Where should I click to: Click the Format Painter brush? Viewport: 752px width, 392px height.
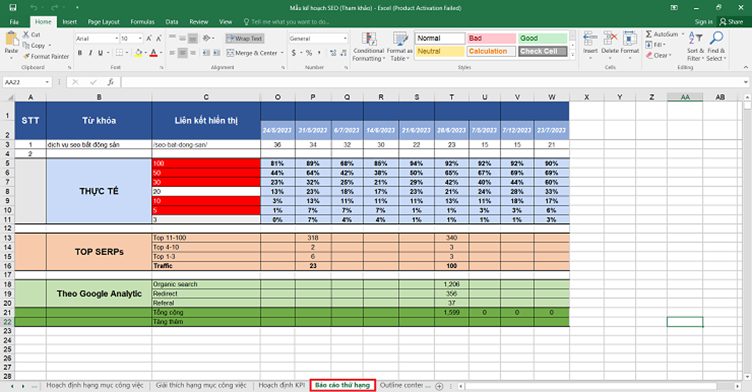pyautogui.click(x=26, y=57)
